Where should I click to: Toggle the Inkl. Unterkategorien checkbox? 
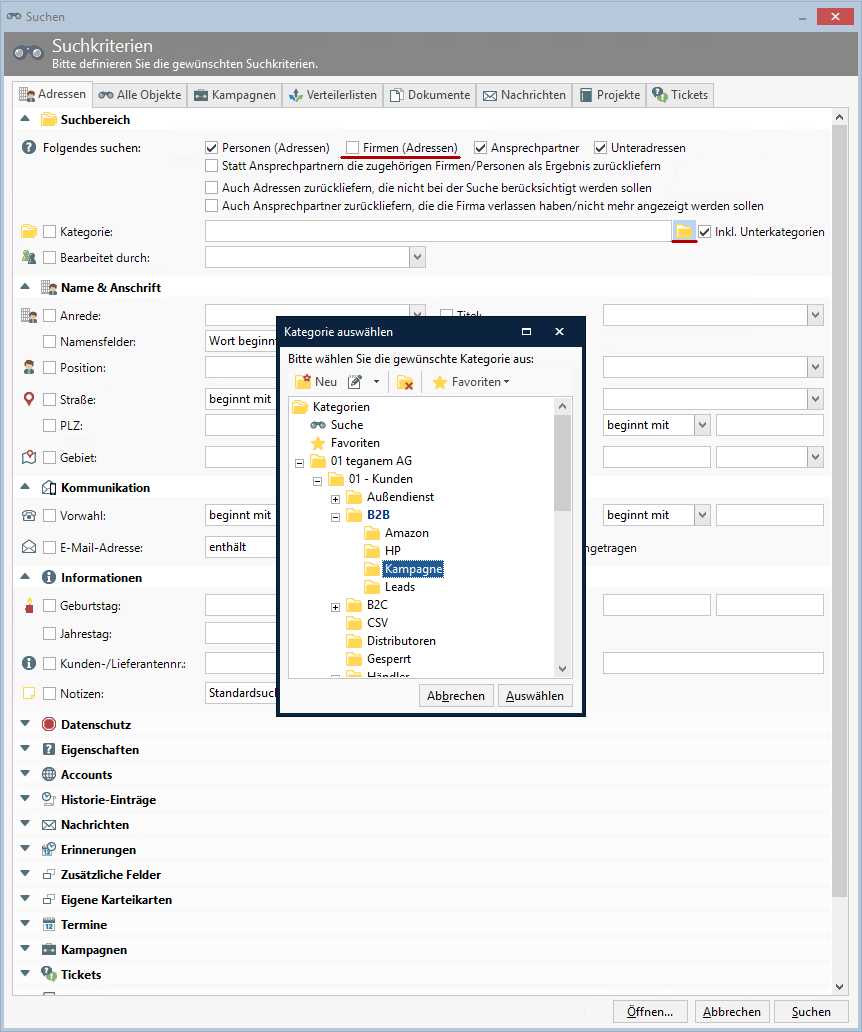(705, 232)
